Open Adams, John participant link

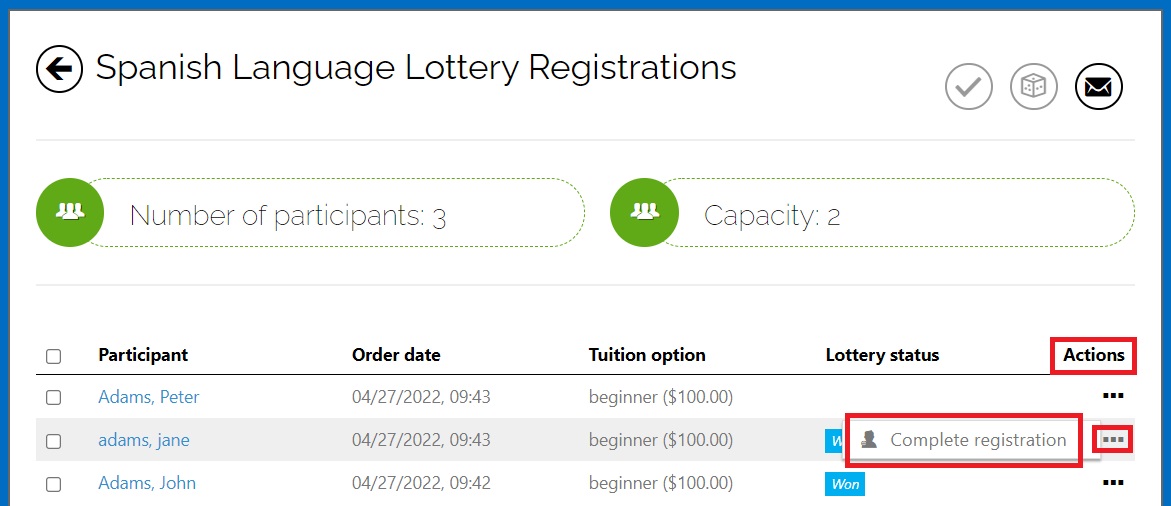click(147, 484)
